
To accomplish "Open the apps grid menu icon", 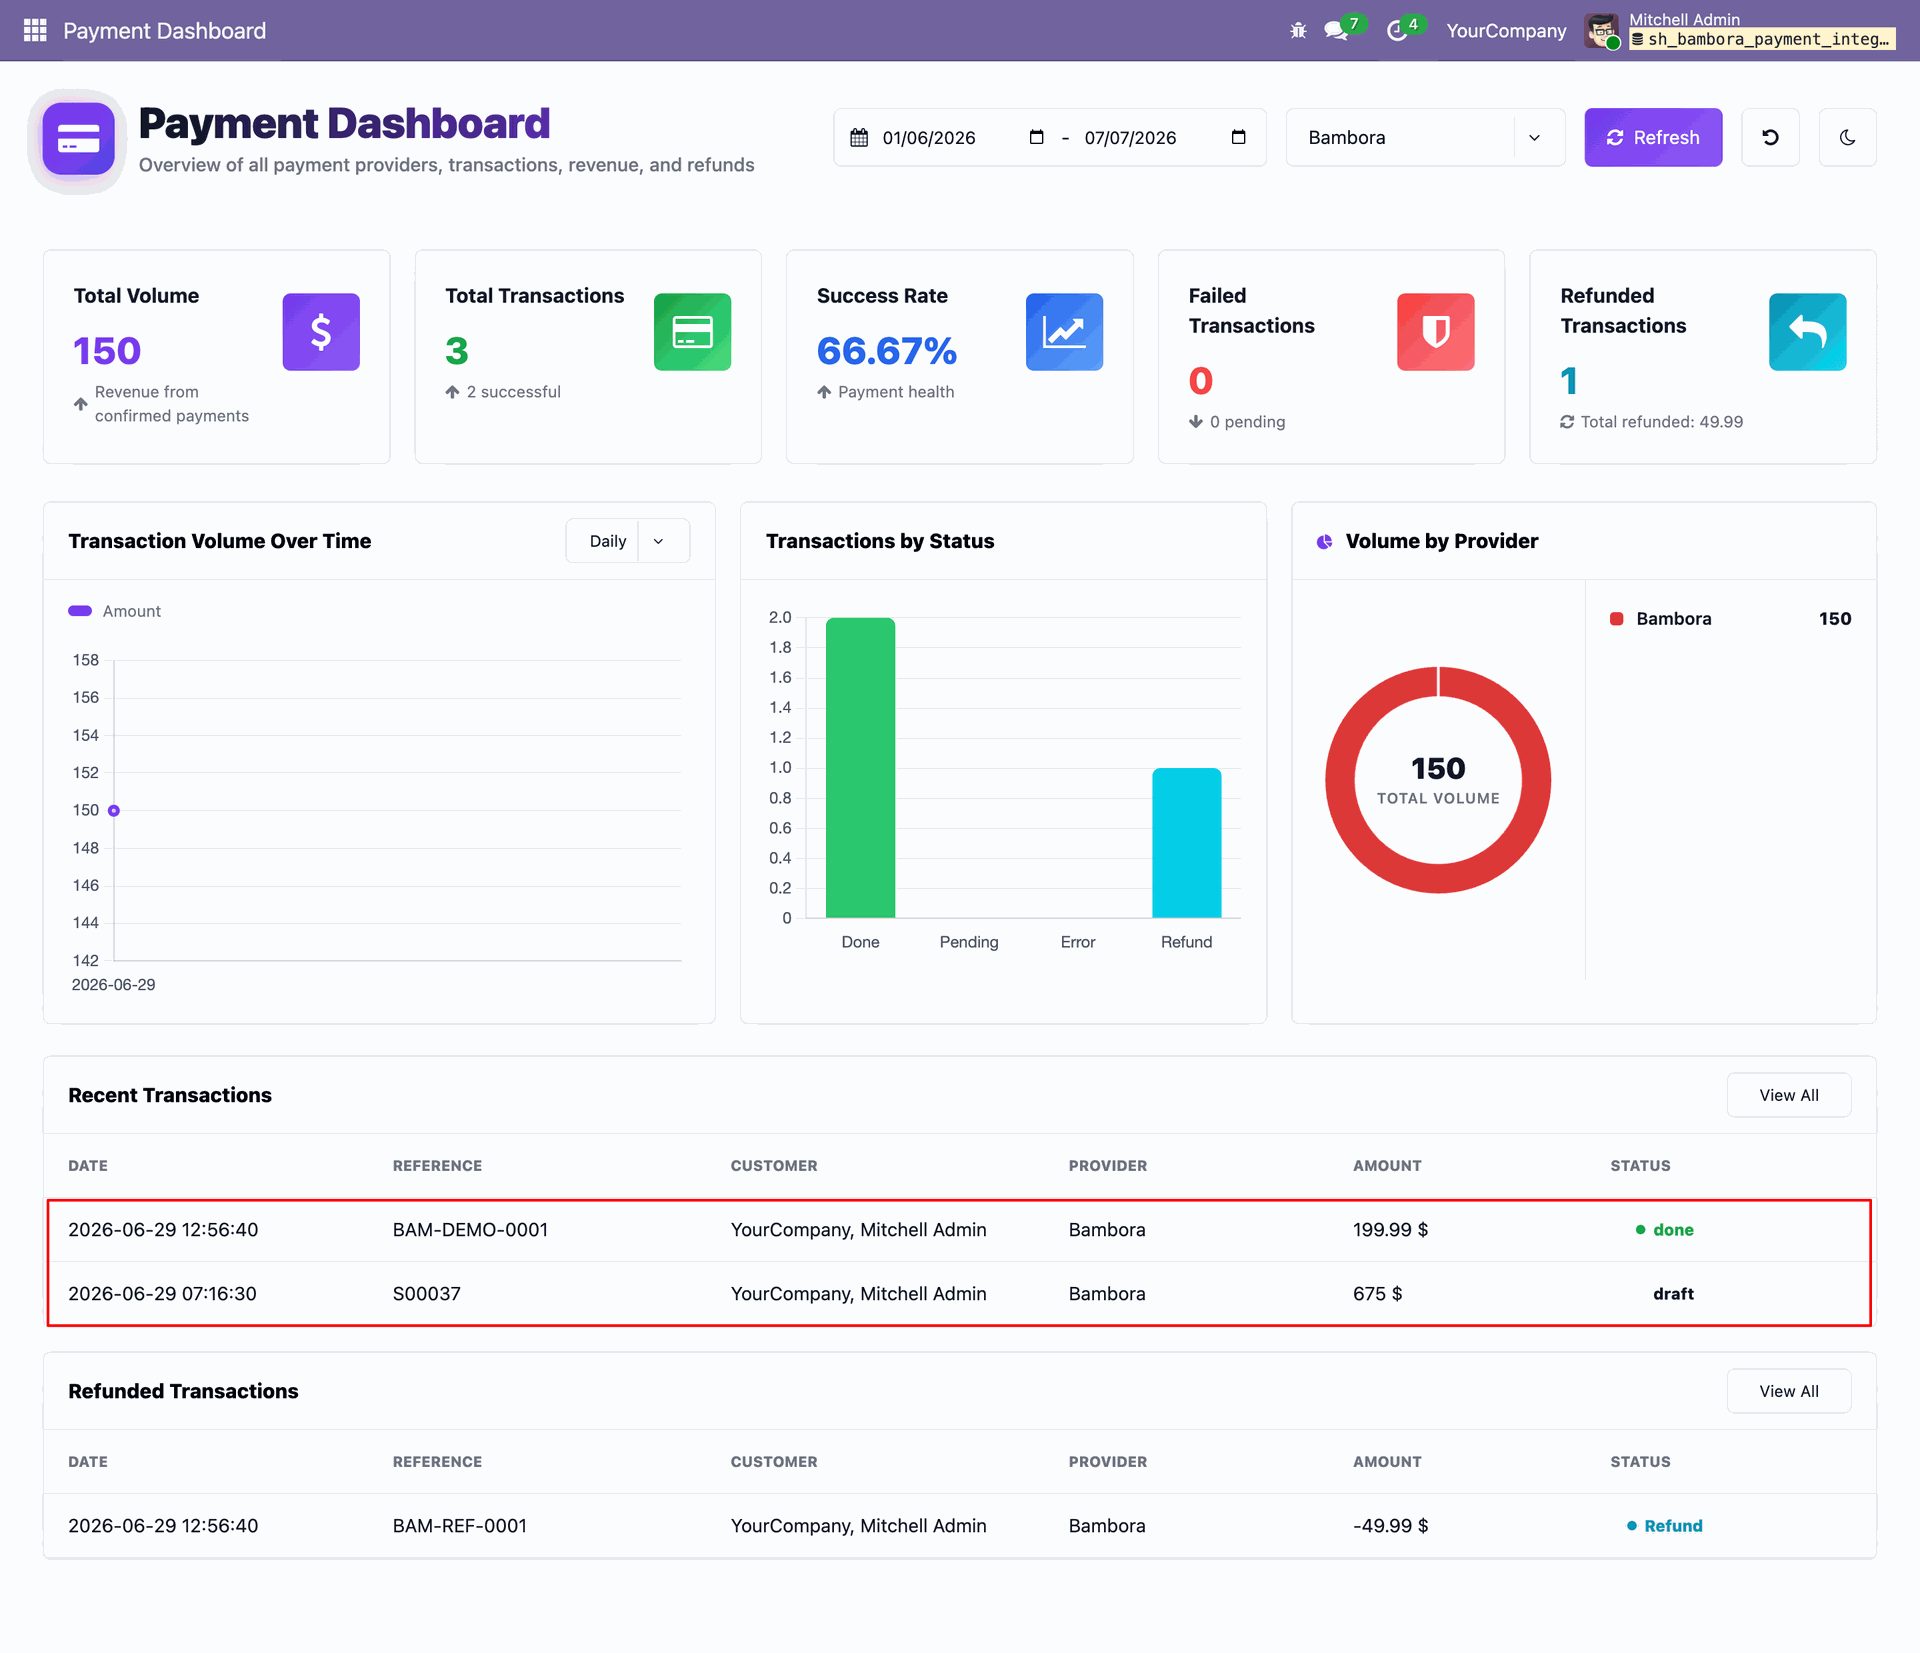I will pyautogui.click(x=35, y=31).
